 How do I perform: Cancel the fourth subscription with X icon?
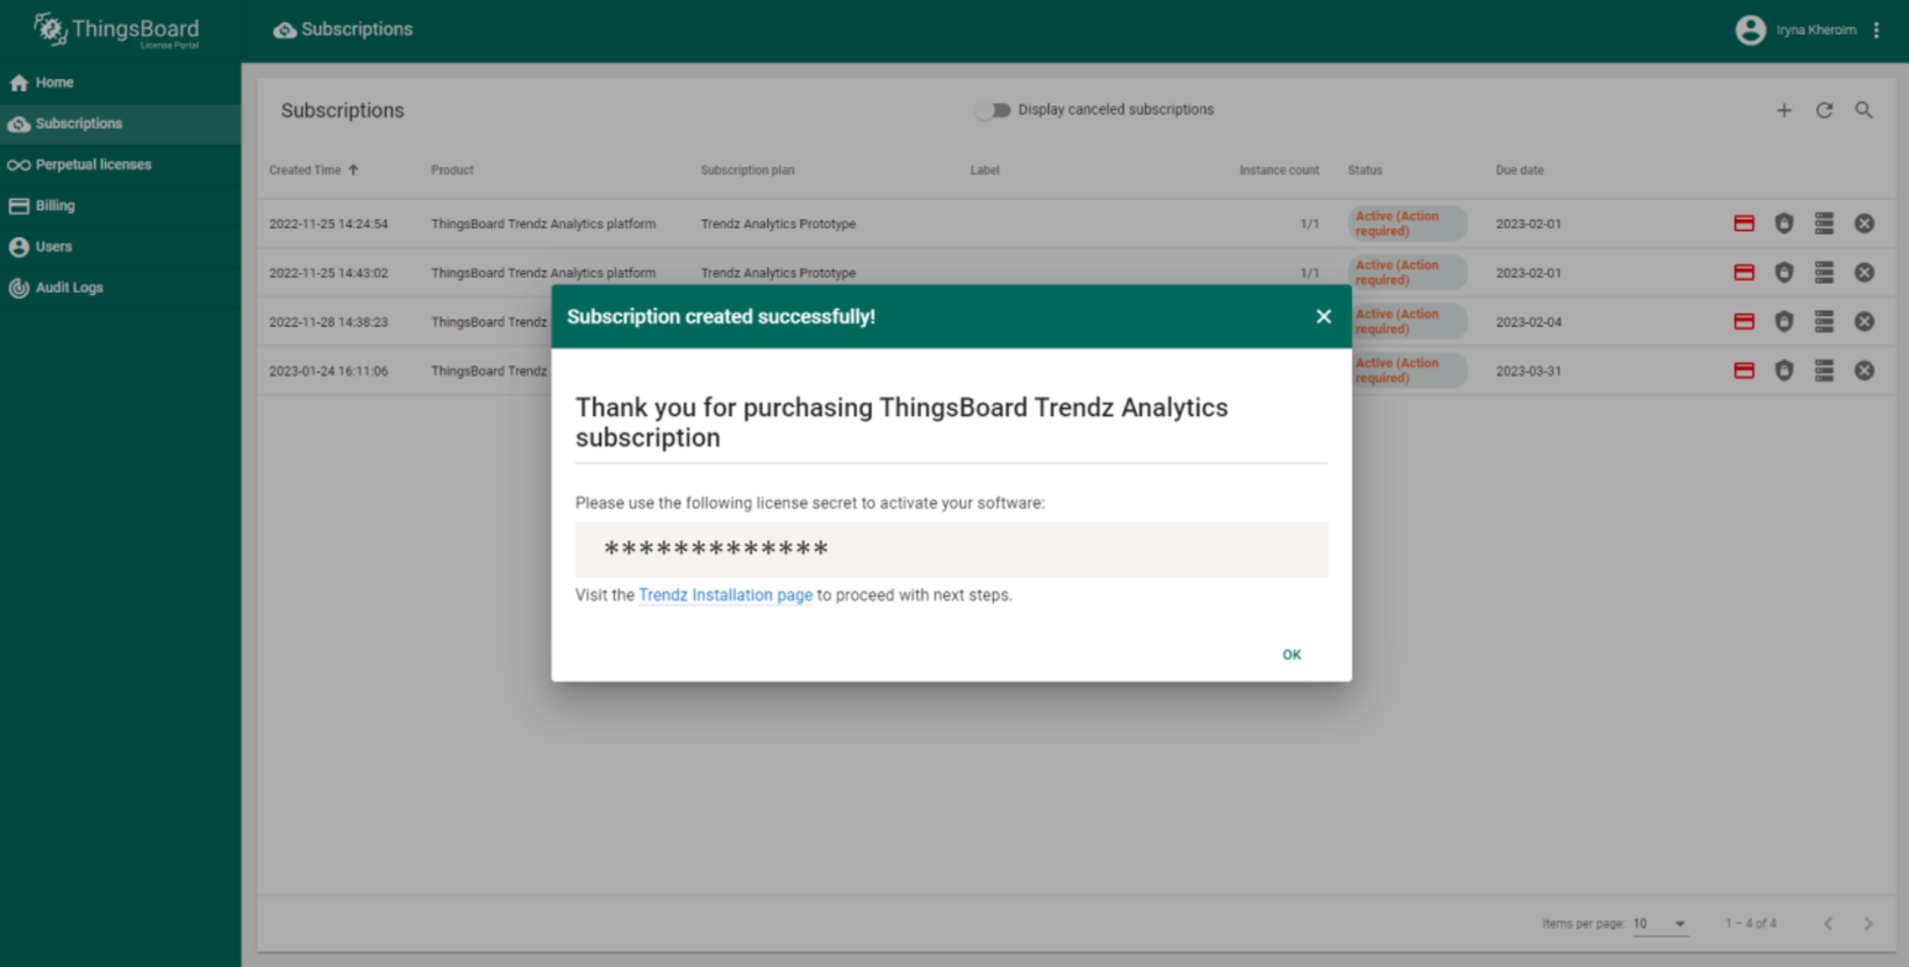coord(1863,371)
